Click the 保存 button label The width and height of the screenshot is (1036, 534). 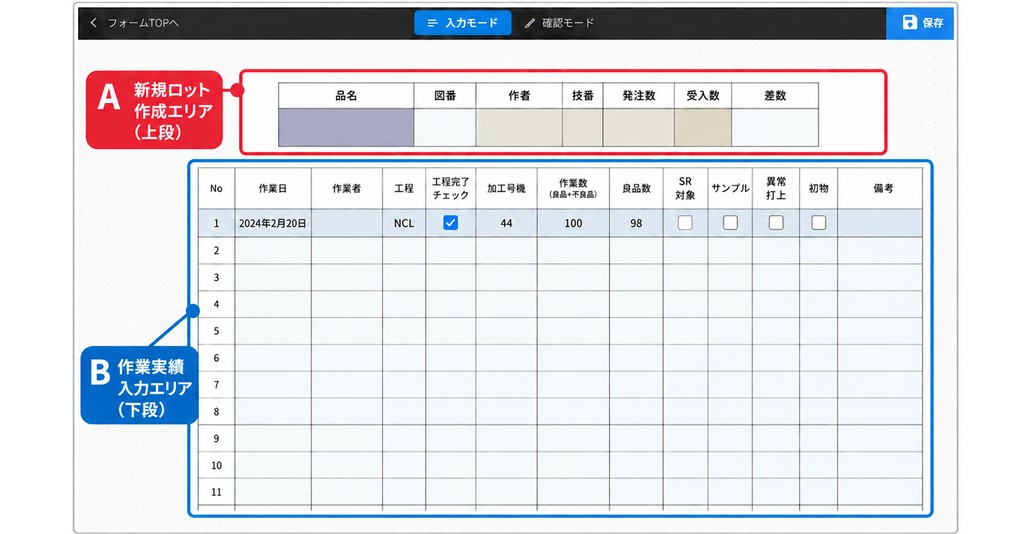(933, 22)
